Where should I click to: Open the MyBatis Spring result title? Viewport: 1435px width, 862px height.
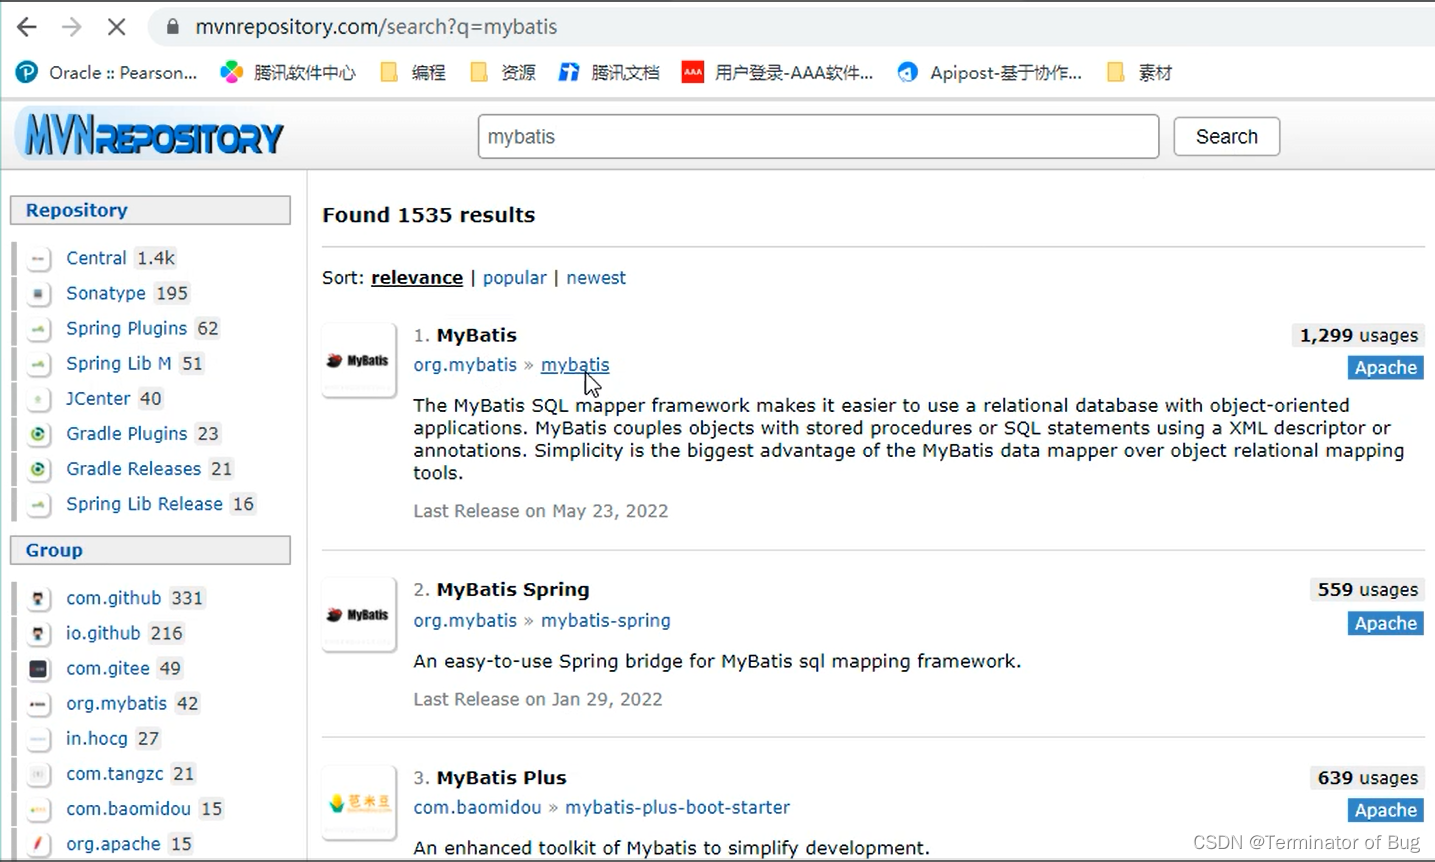513,589
